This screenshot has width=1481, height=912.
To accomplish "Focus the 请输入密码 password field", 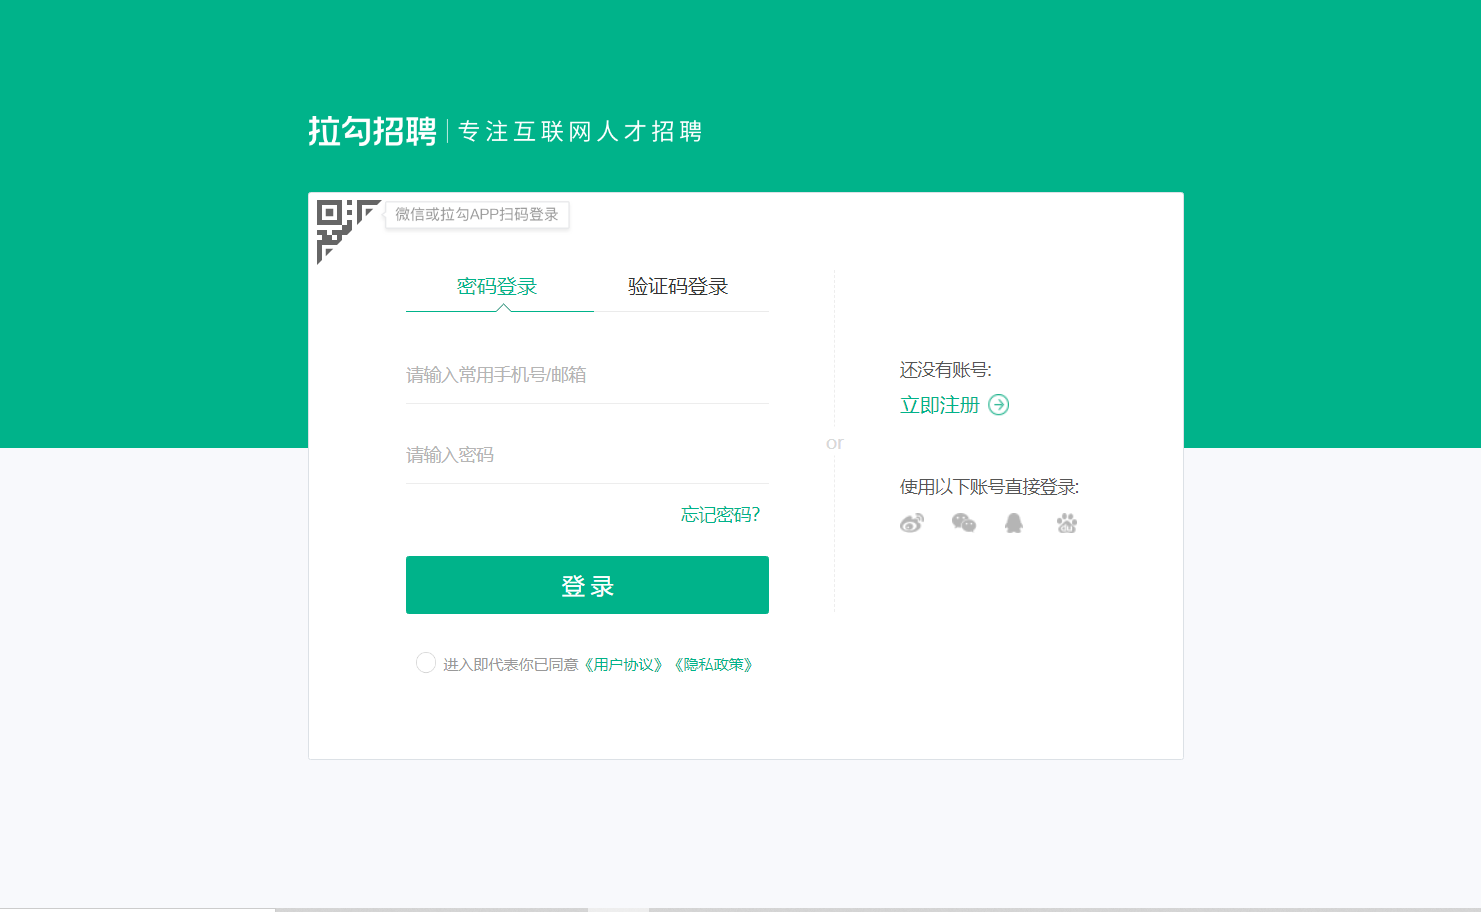I will point(587,455).
